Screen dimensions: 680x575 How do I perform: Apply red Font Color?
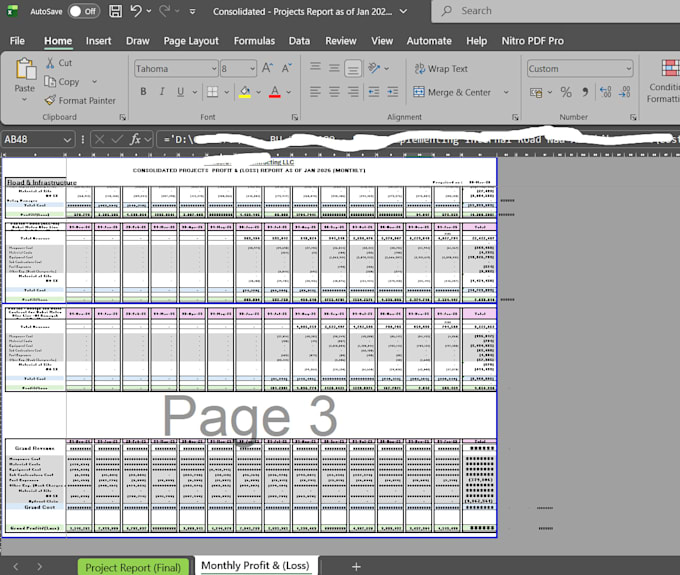tap(275, 92)
